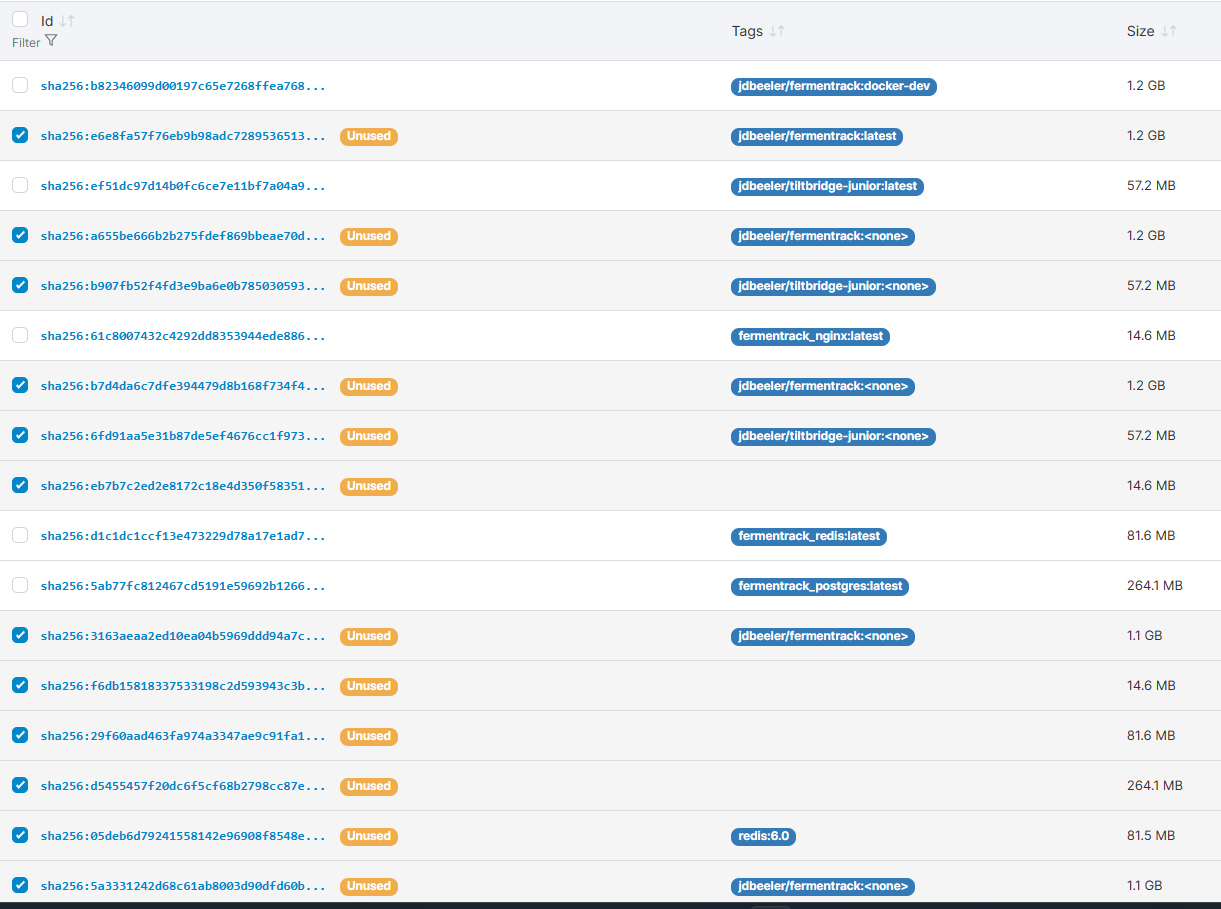Sort the list by Id column arrows
The width and height of the screenshot is (1221, 909).
67,21
